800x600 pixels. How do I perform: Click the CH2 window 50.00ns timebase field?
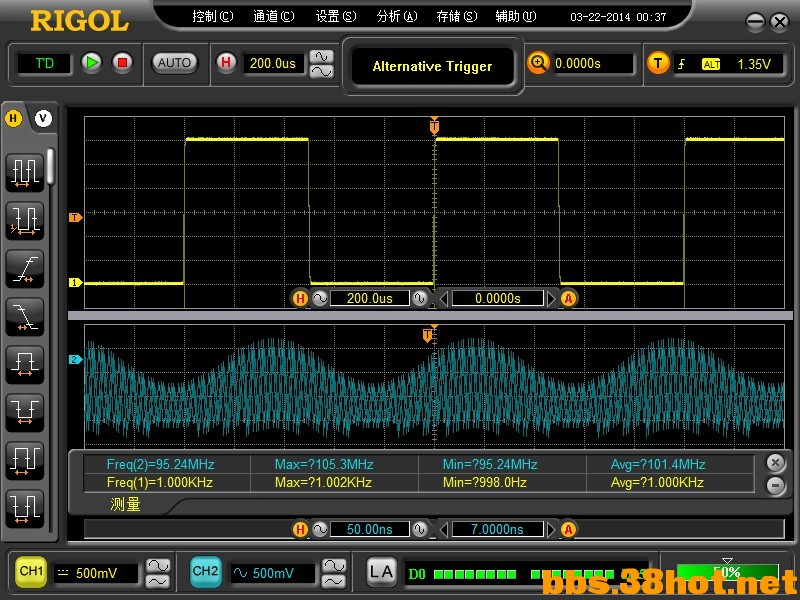click(x=370, y=530)
